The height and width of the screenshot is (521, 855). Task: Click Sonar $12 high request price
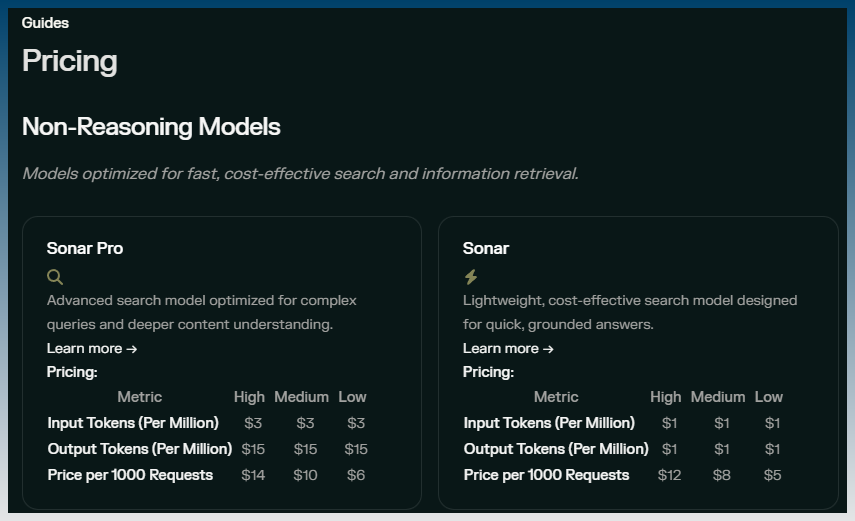pos(669,475)
